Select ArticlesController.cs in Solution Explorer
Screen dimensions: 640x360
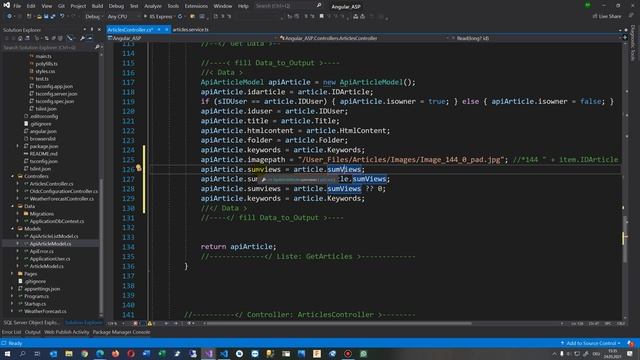coord(51,184)
